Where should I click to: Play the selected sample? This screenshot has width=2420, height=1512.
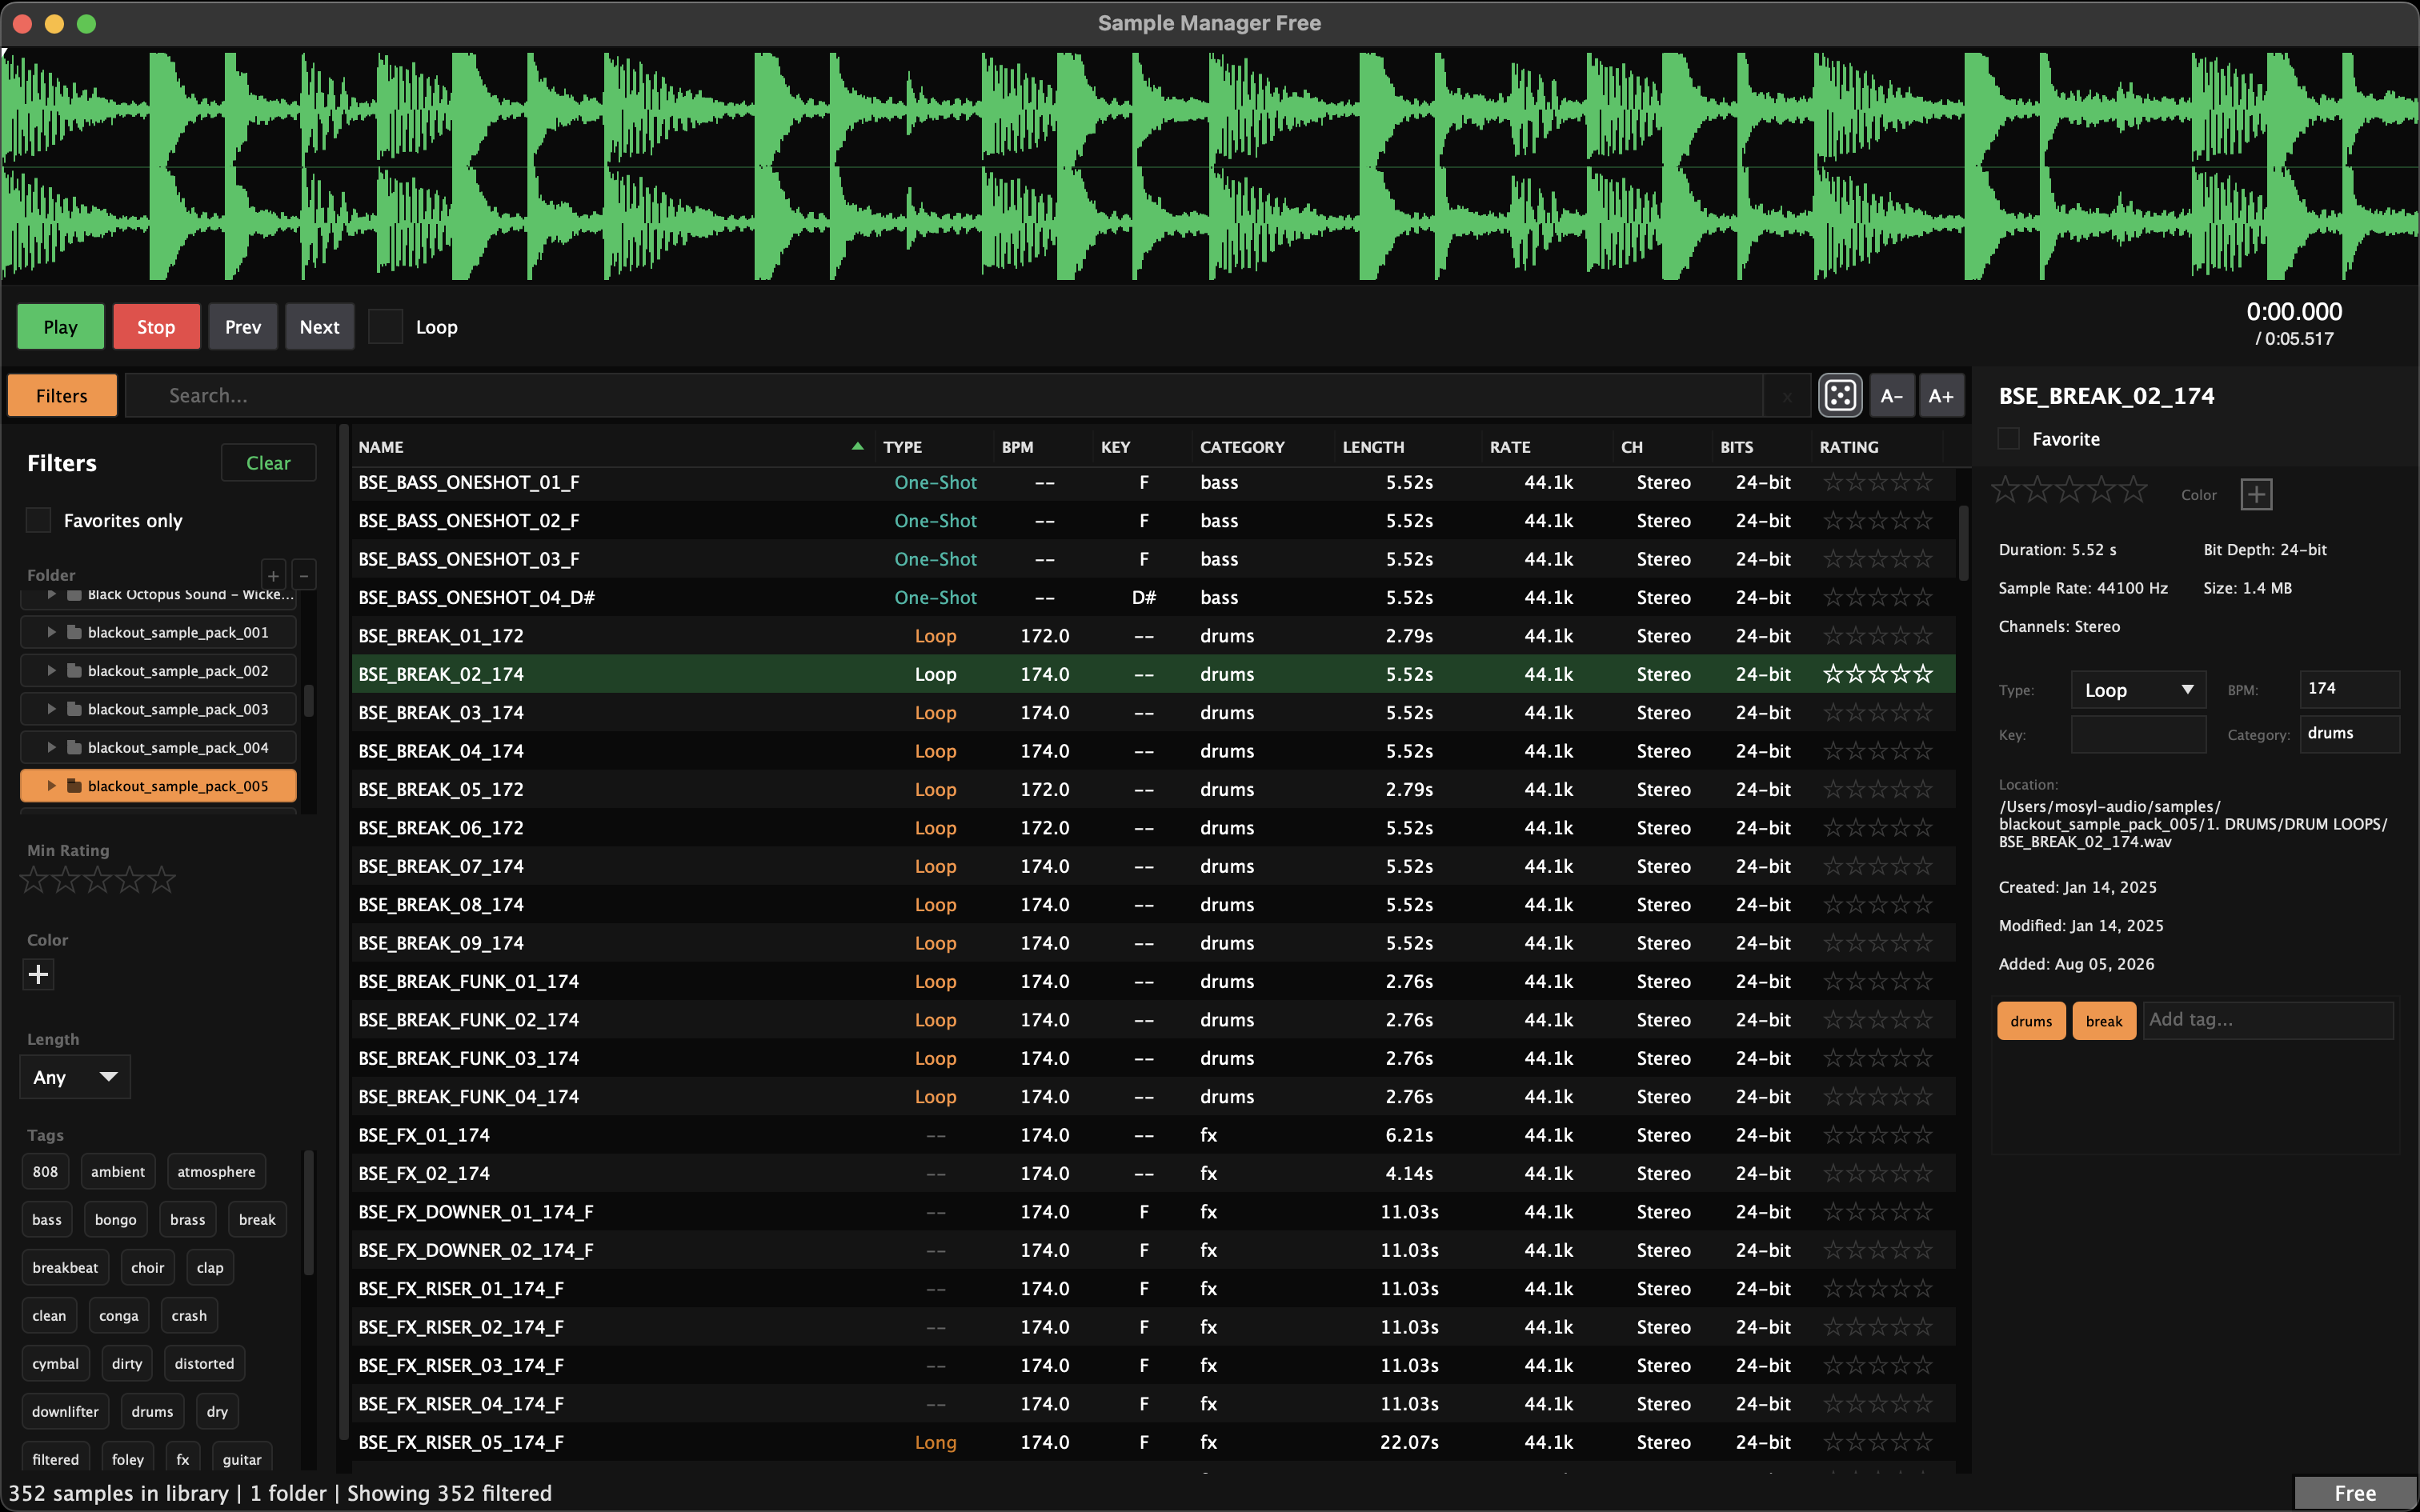[60, 327]
